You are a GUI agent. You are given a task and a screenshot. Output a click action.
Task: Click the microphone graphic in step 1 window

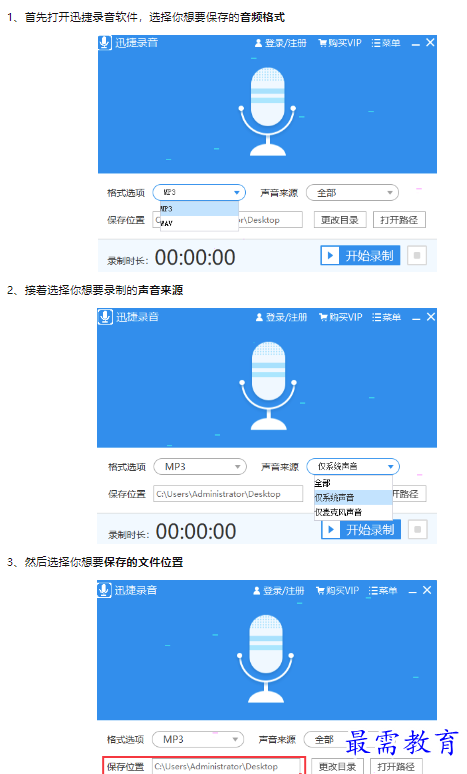[x=268, y=112]
